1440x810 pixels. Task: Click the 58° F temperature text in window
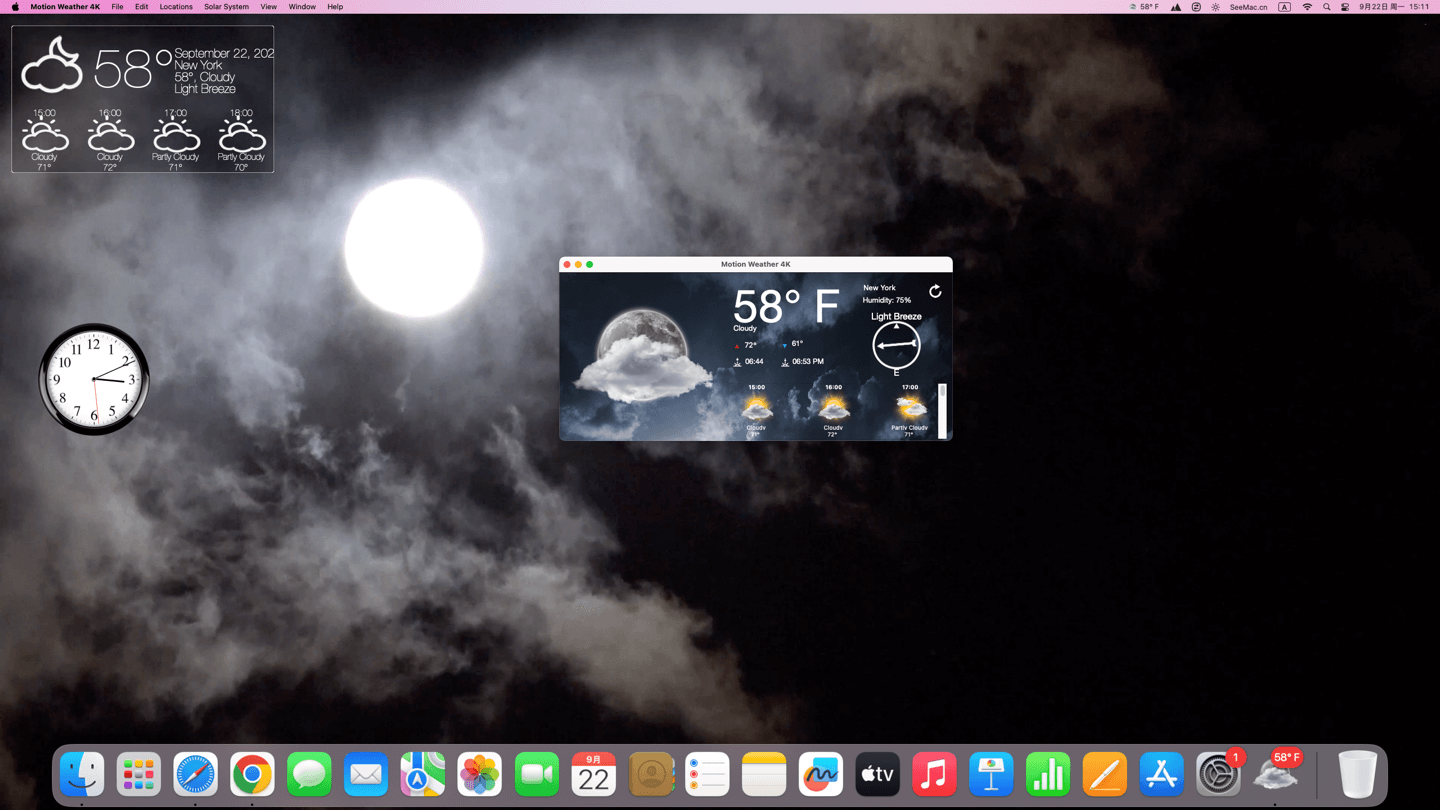[x=785, y=306]
